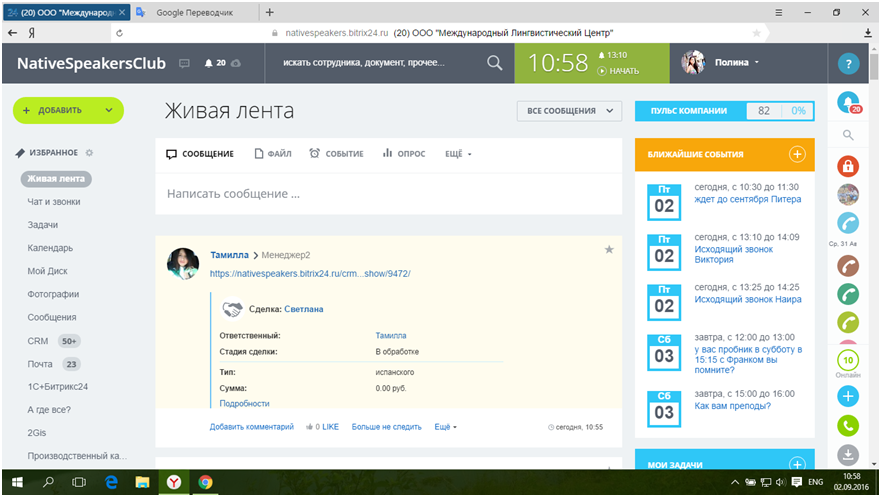Click the Пульс компании indicator bar
This screenshot has width=881, height=497.
724,111
